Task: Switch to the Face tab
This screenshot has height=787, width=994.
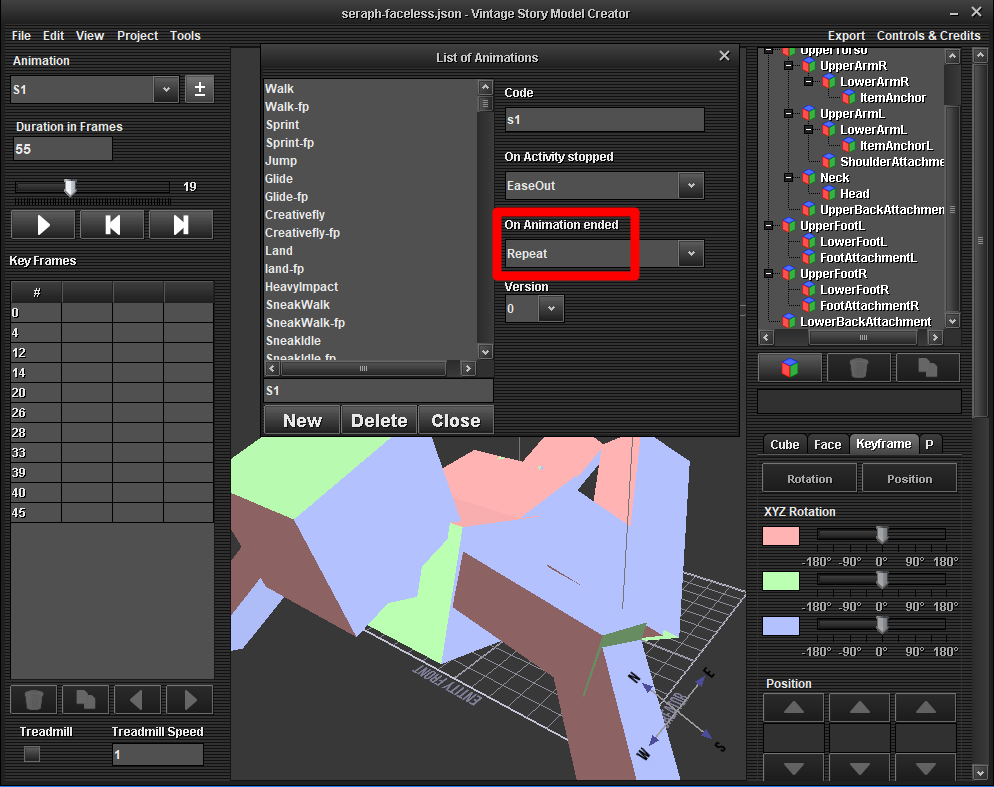Action: coord(827,444)
